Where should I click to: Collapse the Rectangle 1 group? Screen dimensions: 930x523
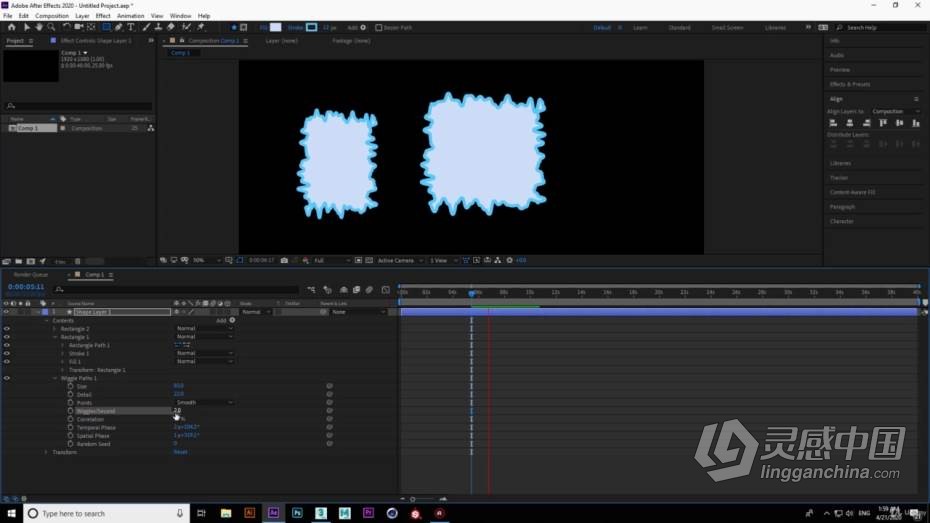[x=55, y=337]
